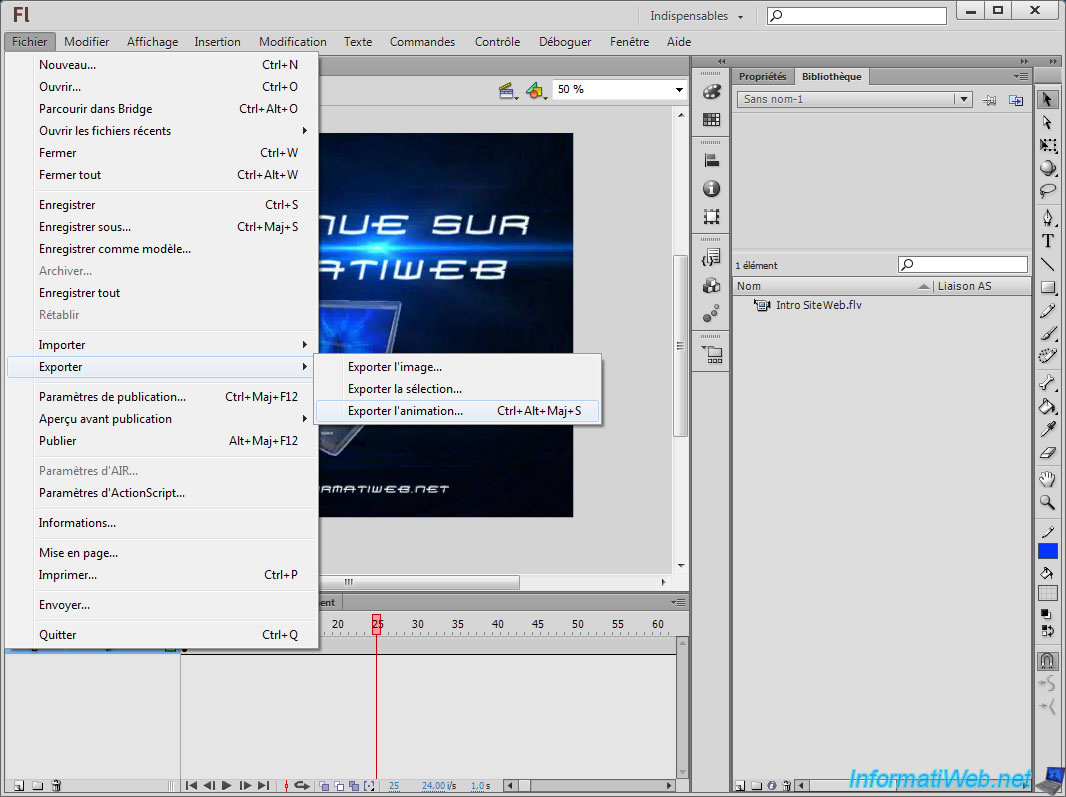
Task: Select the Zoom magnifier tool
Action: (1048, 503)
